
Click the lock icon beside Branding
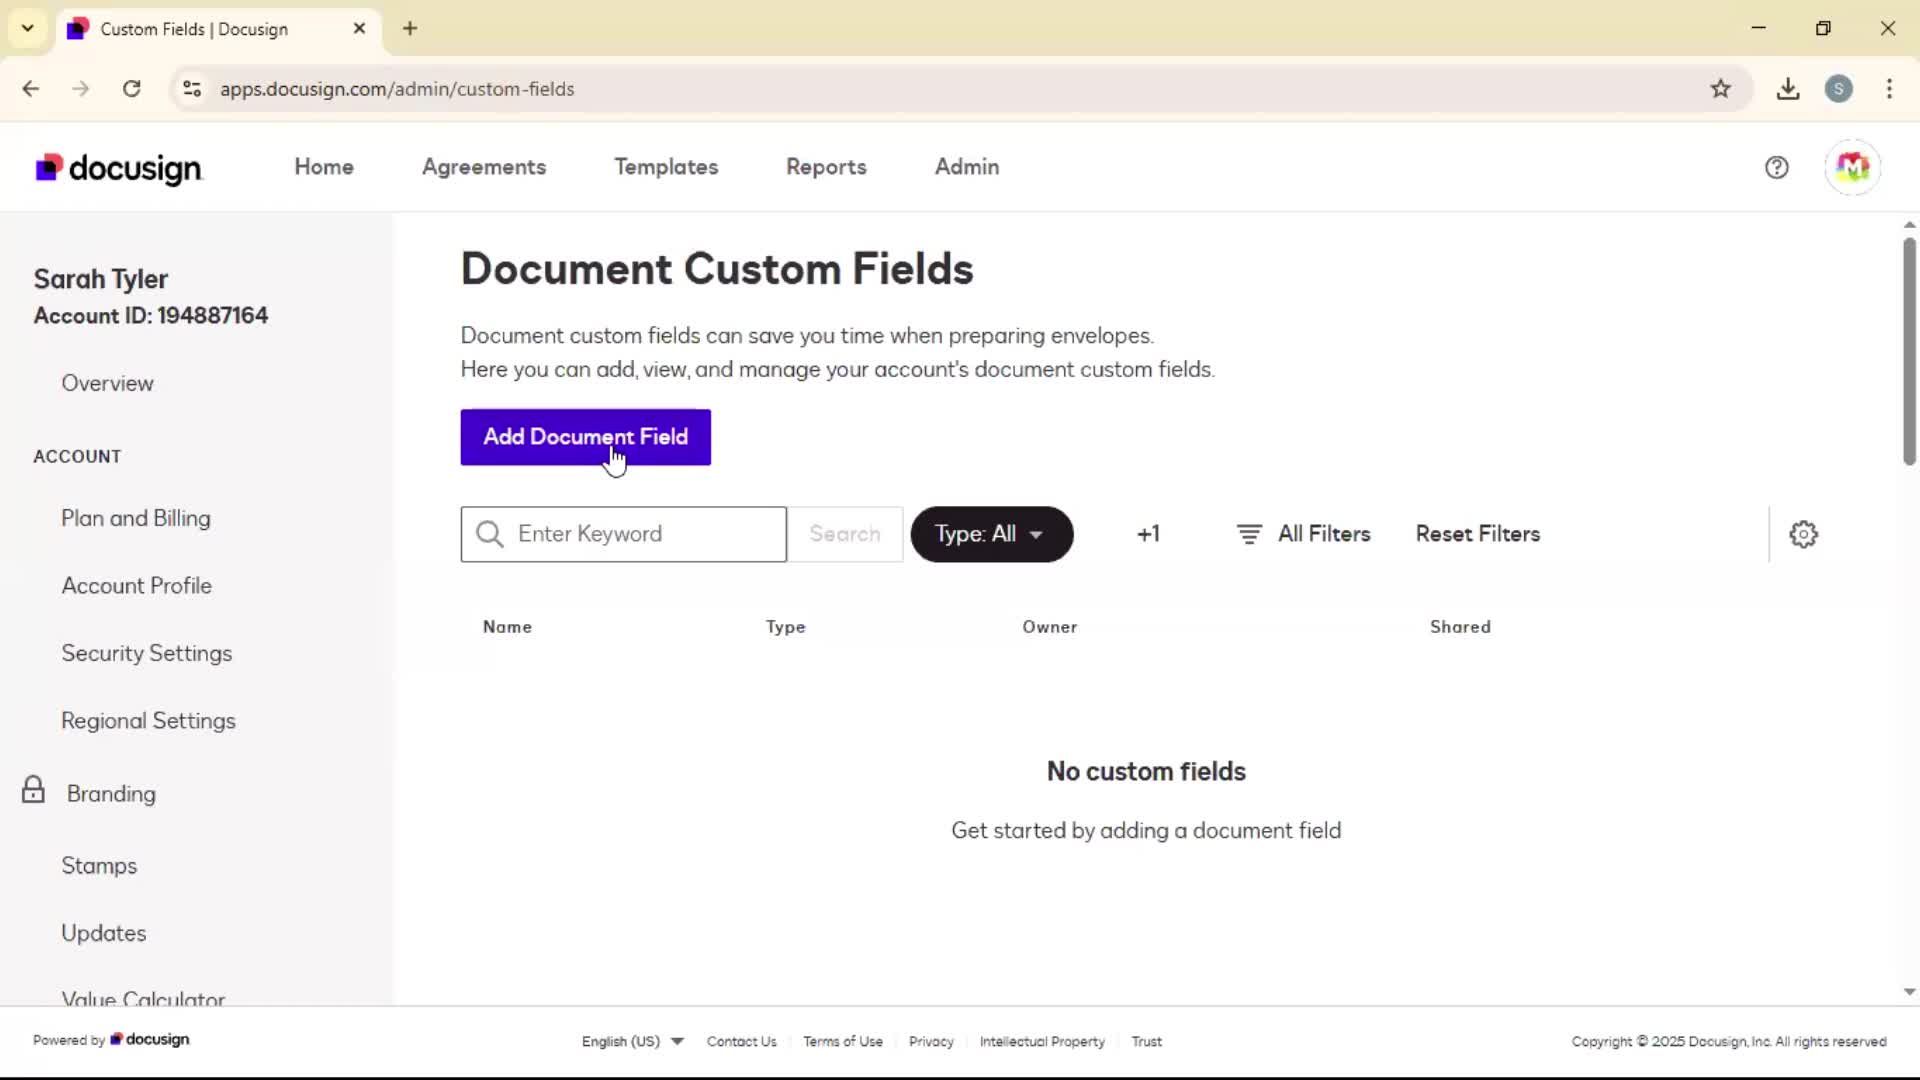(33, 790)
